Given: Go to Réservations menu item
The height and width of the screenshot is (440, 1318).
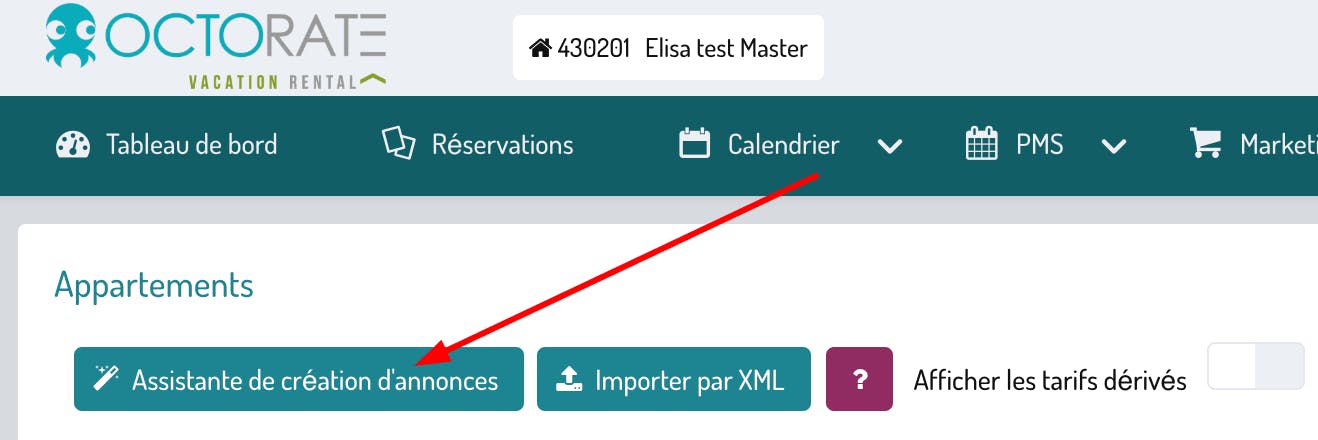Looking at the screenshot, I should [x=502, y=145].
